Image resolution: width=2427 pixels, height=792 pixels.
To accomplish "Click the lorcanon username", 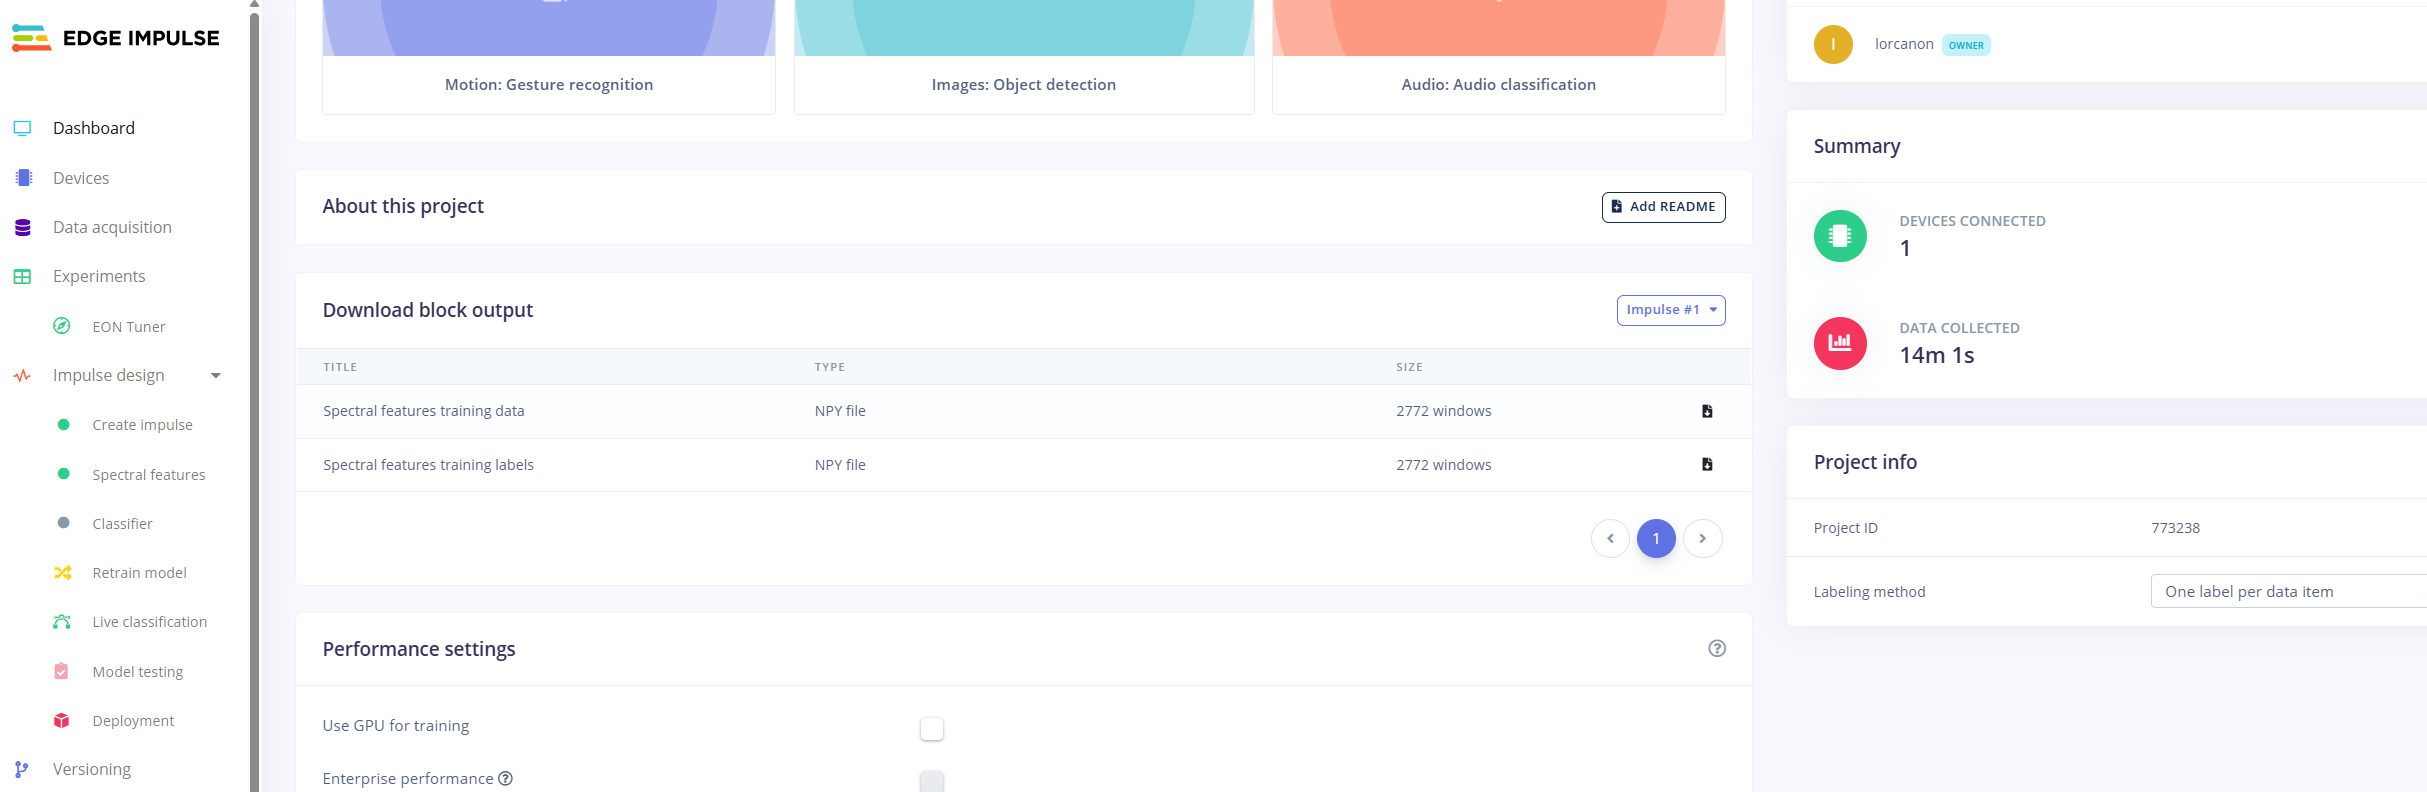I will click(x=1904, y=44).
